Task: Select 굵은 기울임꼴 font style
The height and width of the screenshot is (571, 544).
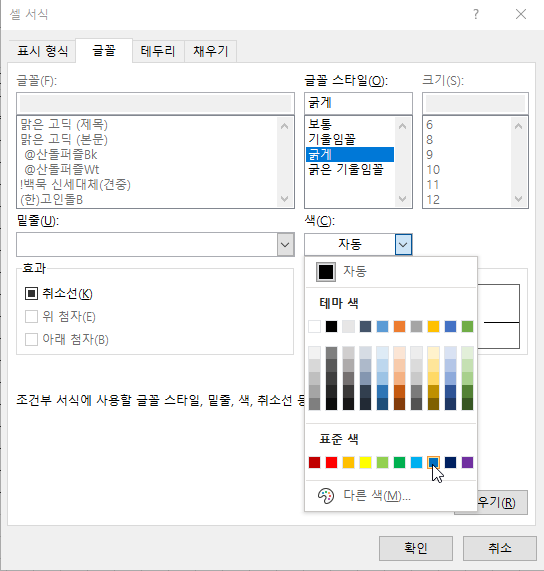Action: click(350, 169)
